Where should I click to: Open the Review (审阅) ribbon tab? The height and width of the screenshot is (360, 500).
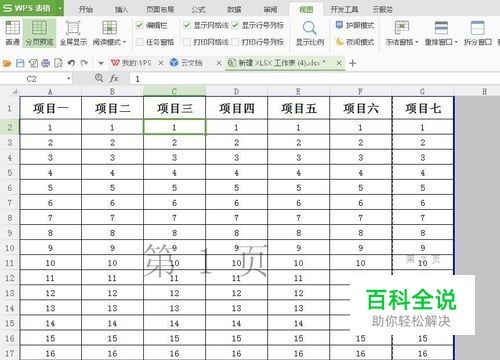point(270,9)
